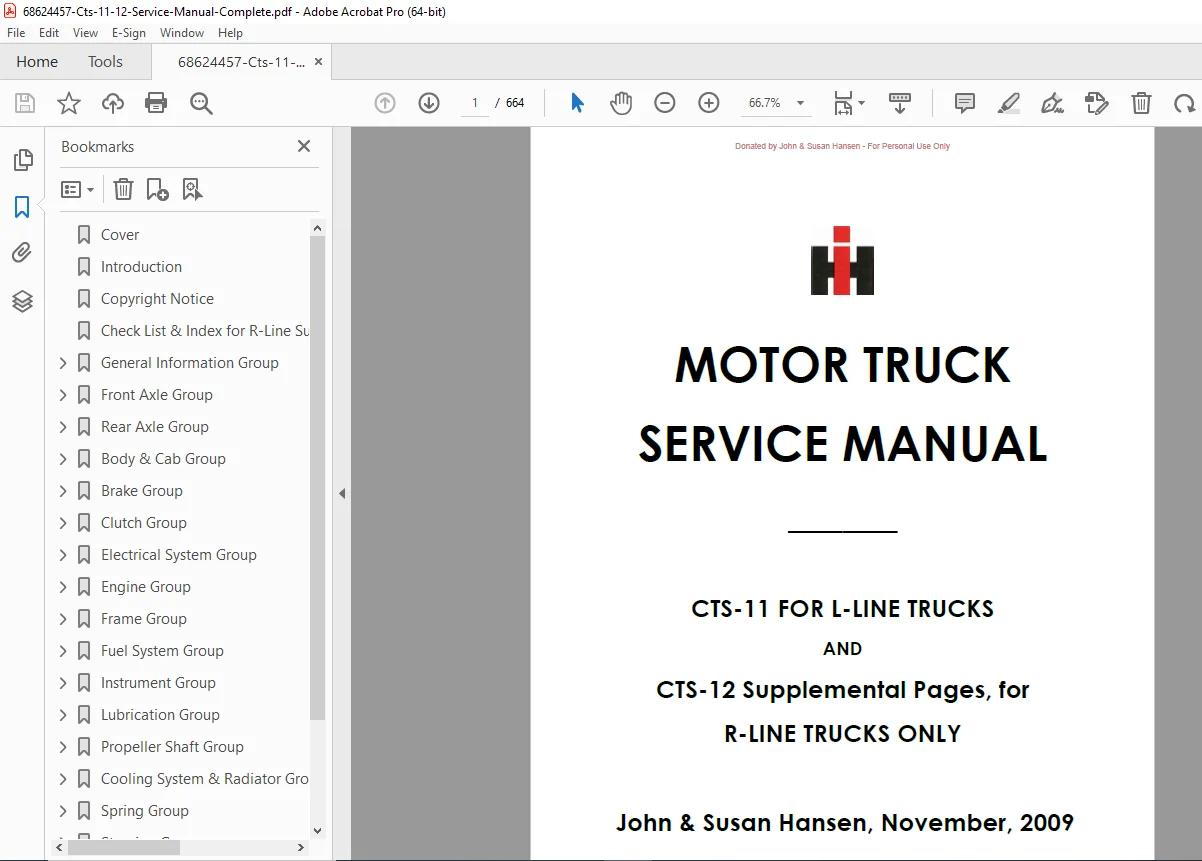
Task: Close the 68624457-Cts-11 document tab
Action: pyautogui.click(x=319, y=62)
